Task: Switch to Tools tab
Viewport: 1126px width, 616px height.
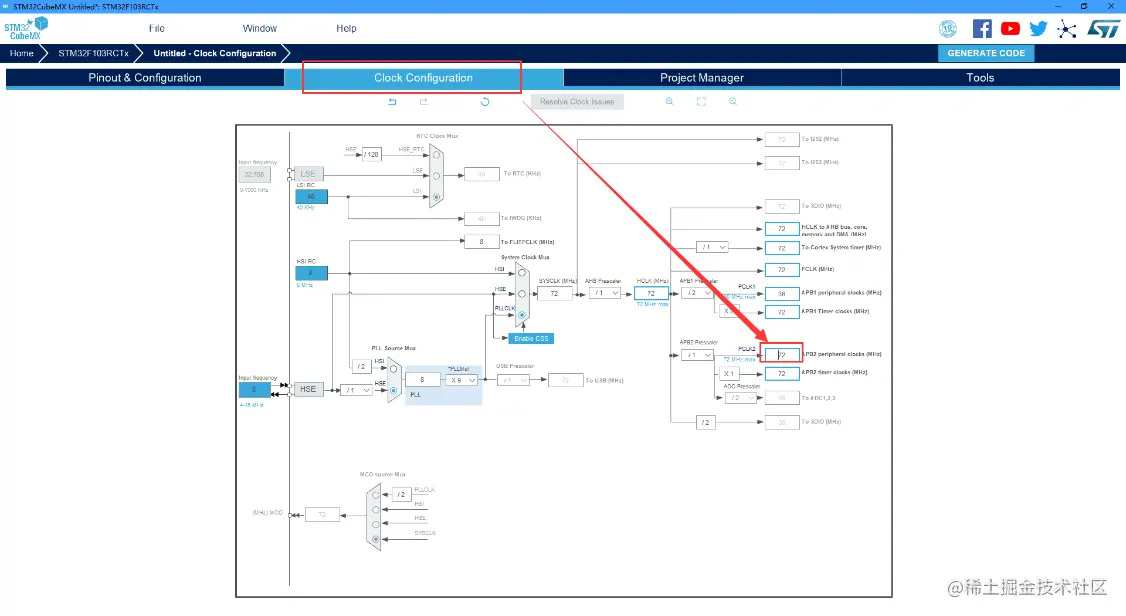Action: pyautogui.click(x=980, y=78)
